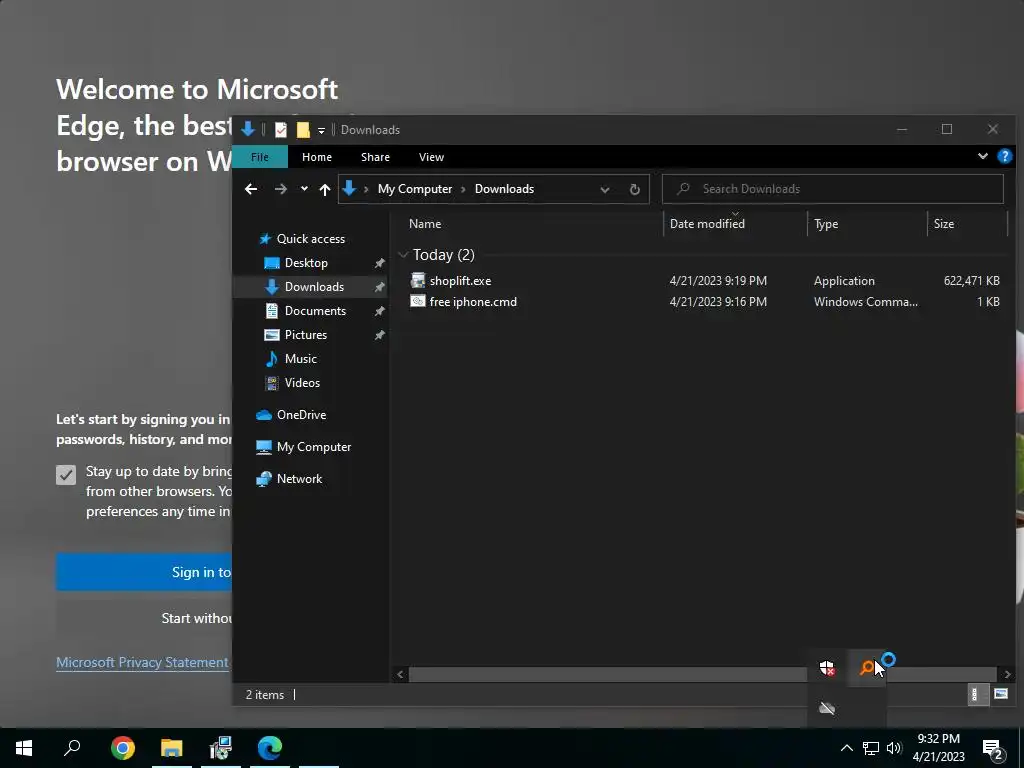Click the taskbar Search magnifier
The width and height of the screenshot is (1024, 768).
72,747
